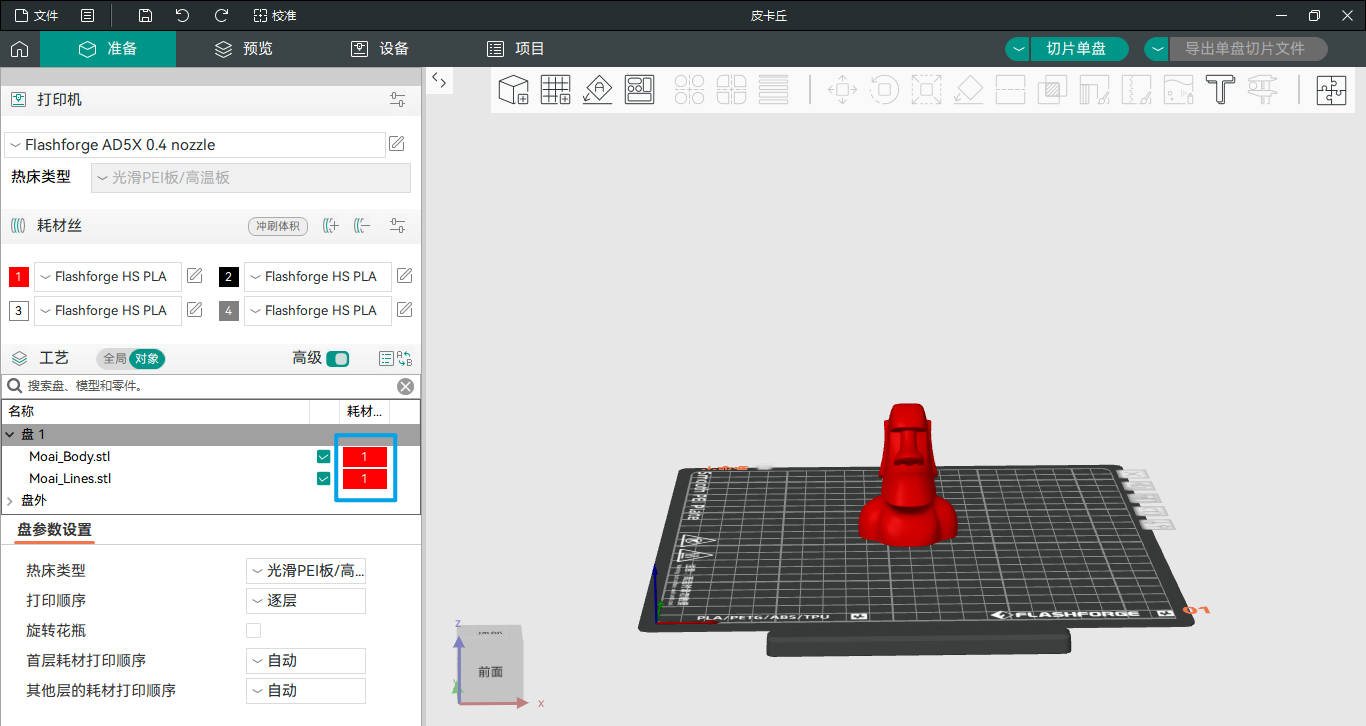Toggle the 高级 advanced mode switch

pyautogui.click(x=338, y=359)
